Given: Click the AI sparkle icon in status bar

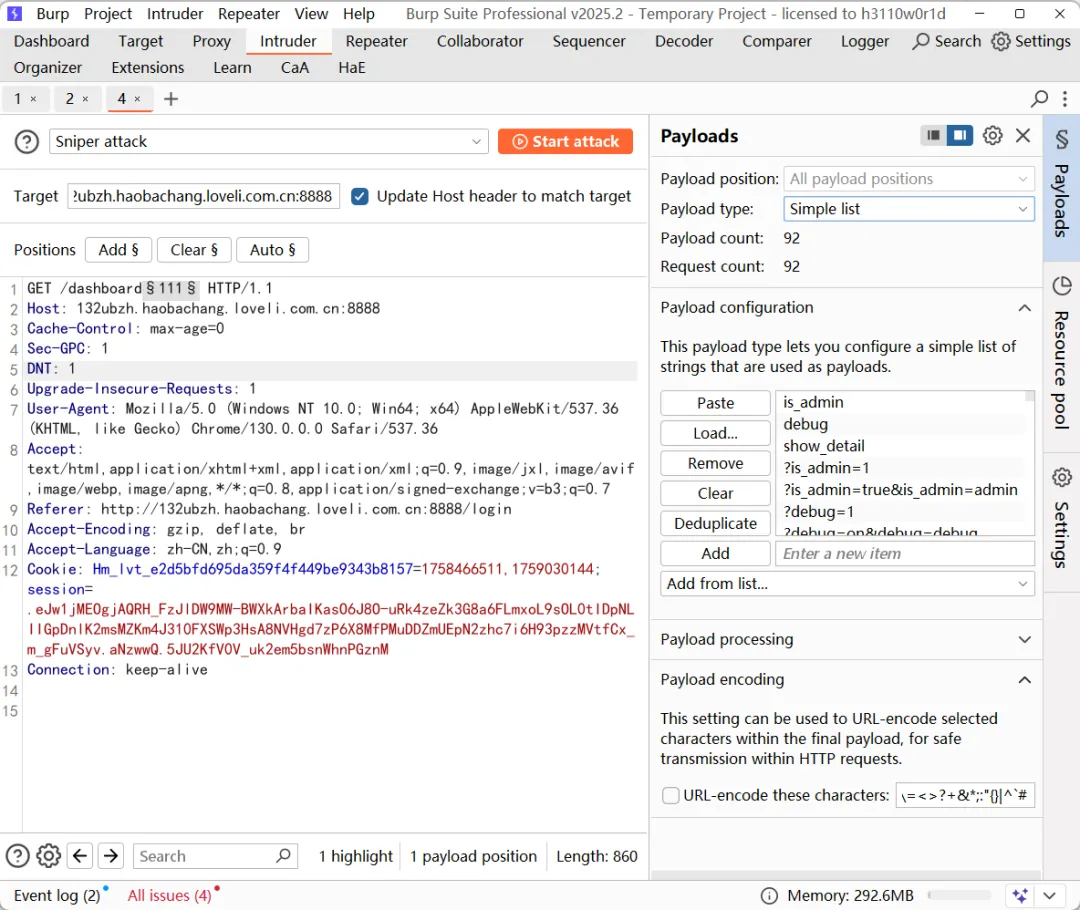Looking at the screenshot, I should (x=1020, y=896).
